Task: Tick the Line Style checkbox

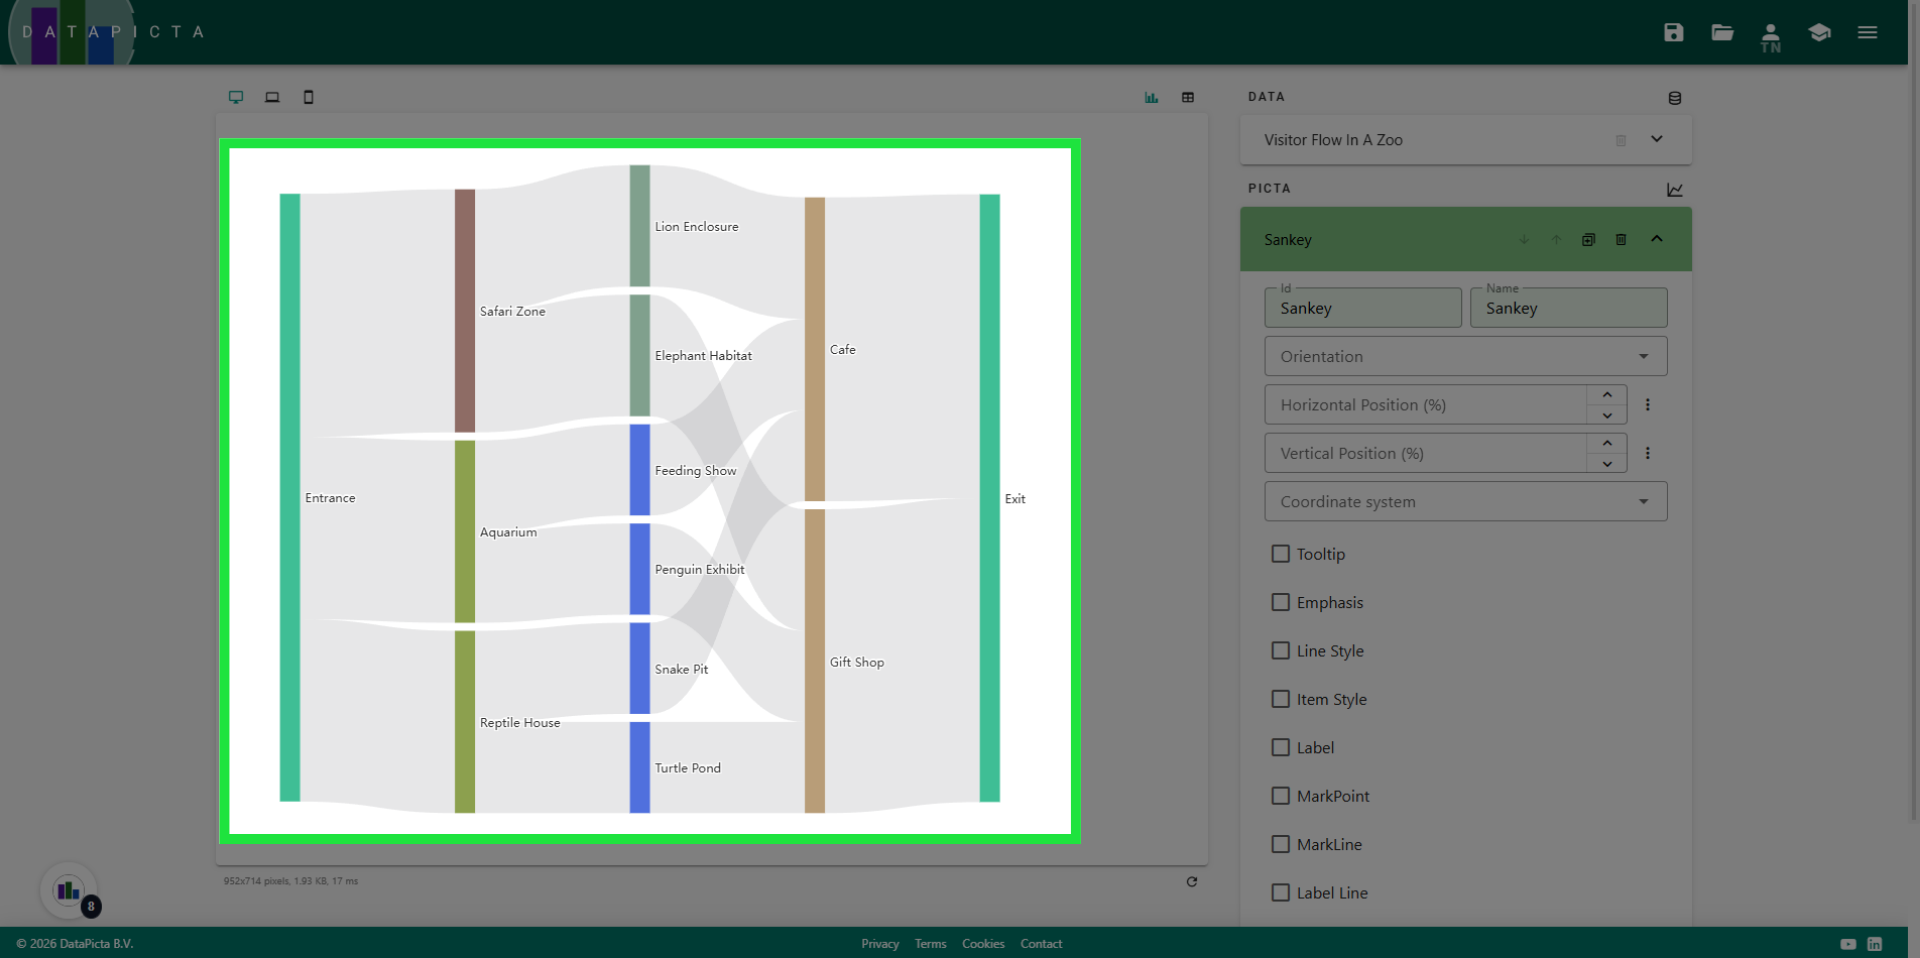Action: click(1280, 651)
